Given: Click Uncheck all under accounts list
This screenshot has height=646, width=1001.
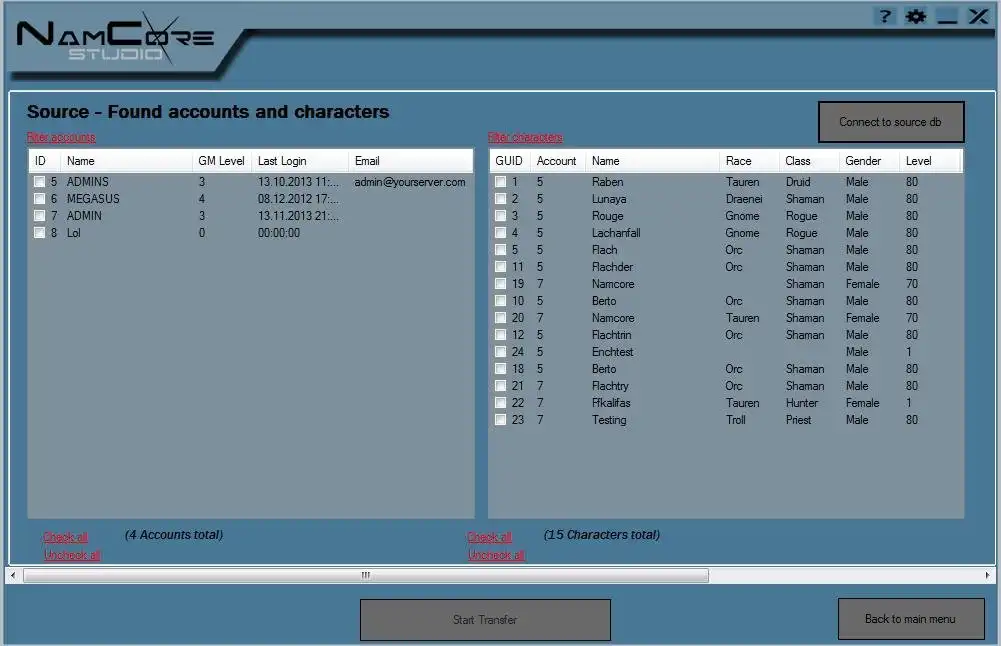Looking at the screenshot, I should 72,555.
